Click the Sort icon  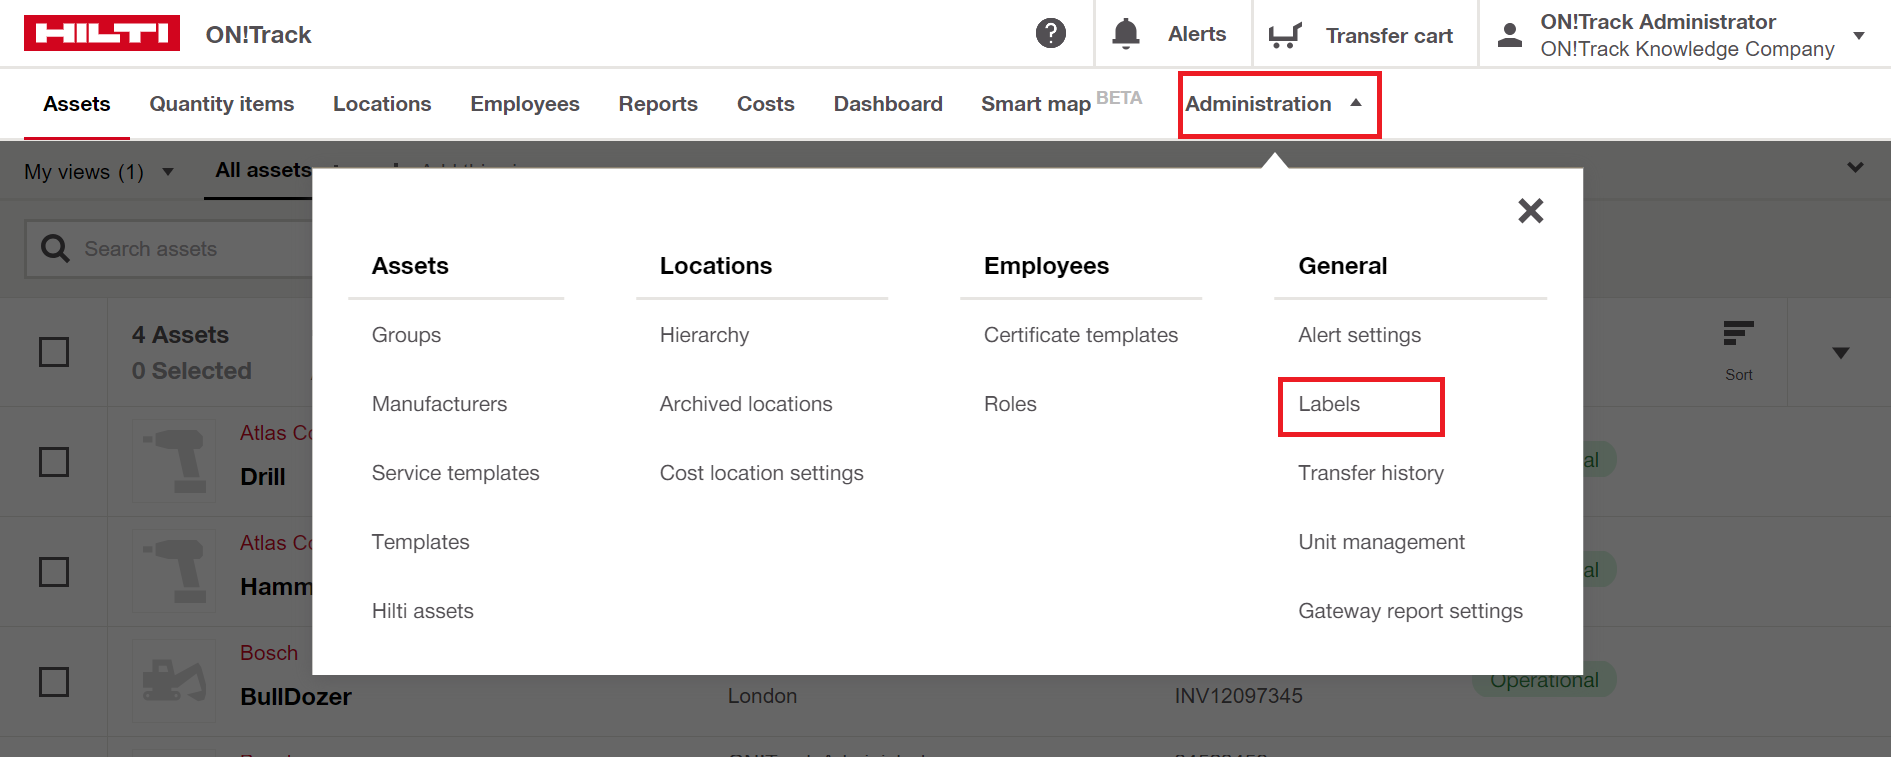1738,336
